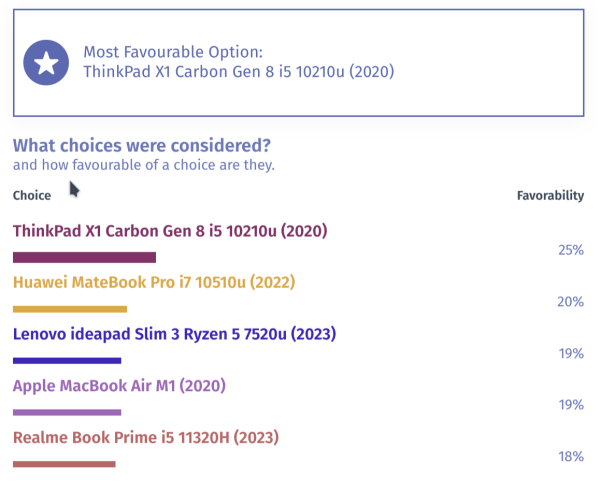The image size is (600, 492).
Task: Click the MacBook Air purple favorability bar
Action: pos(67,412)
